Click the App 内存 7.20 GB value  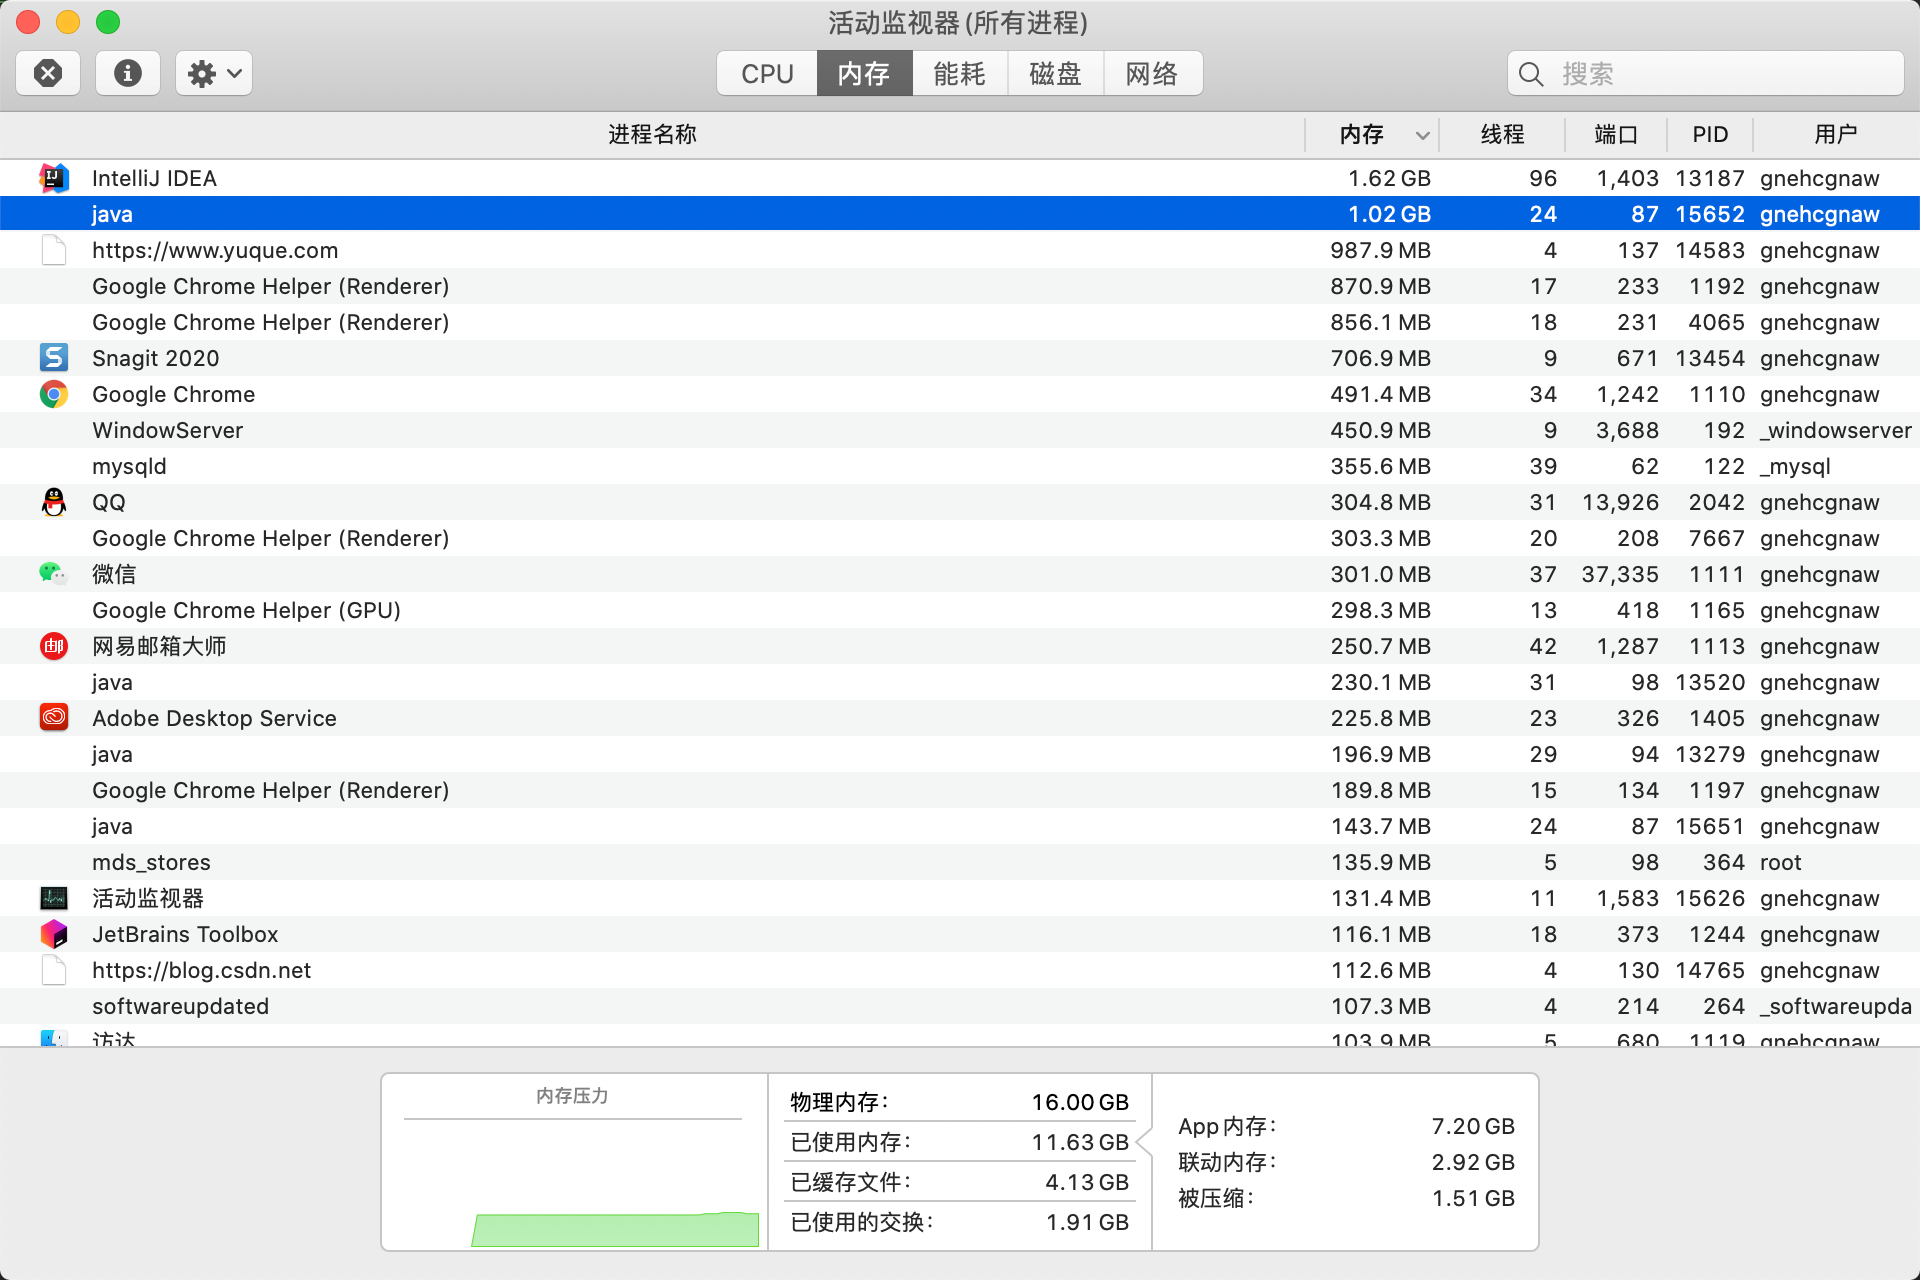[1473, 1126]
